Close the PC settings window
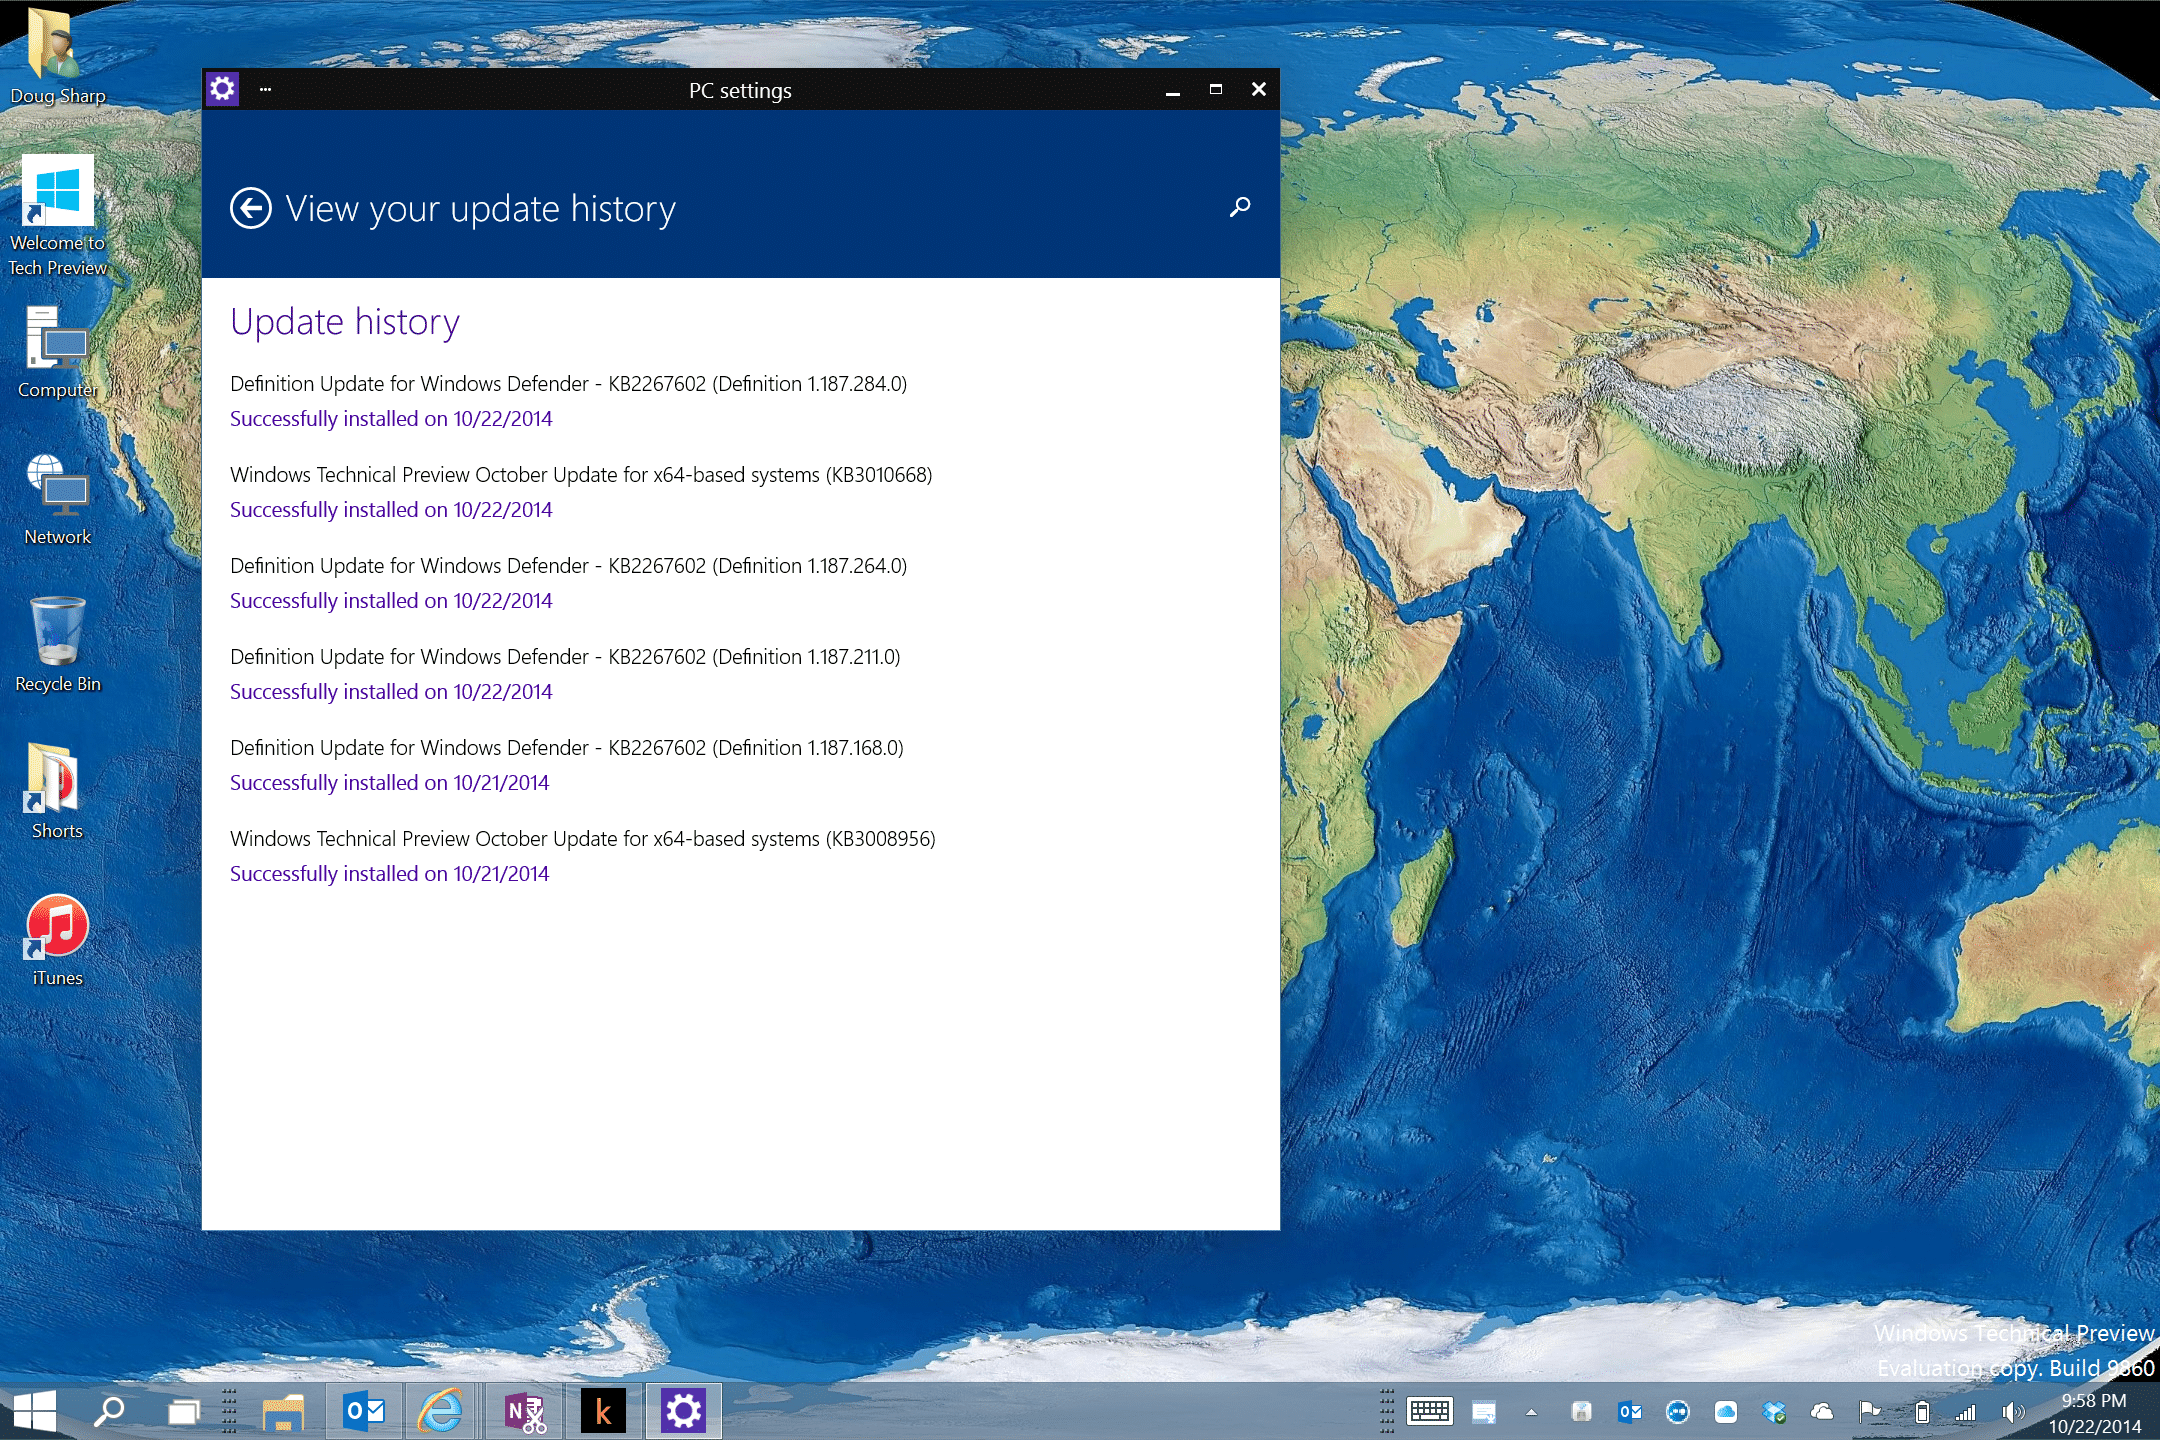 click(1258, 89)
